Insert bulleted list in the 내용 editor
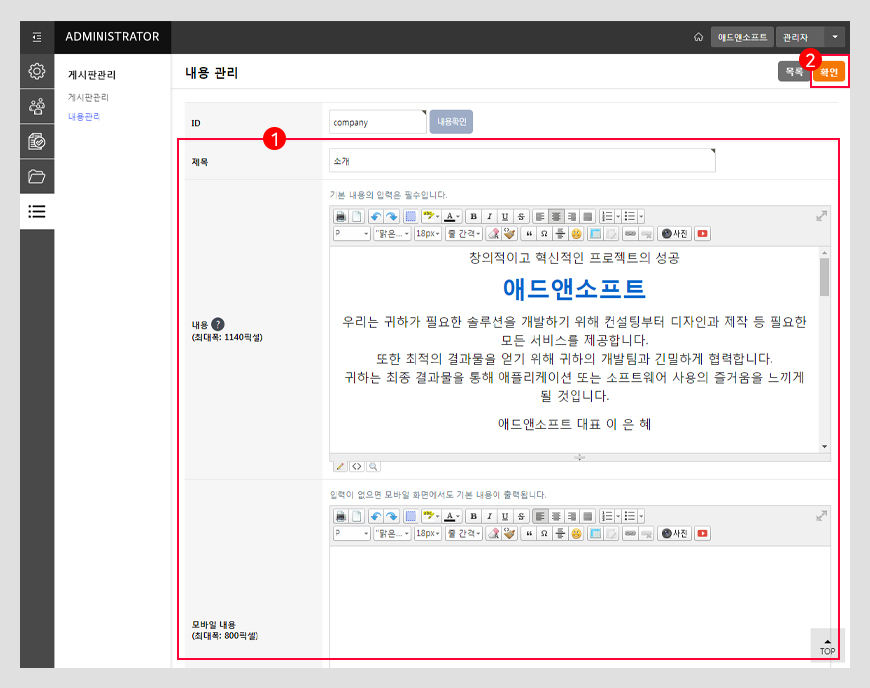Viewport: 870px width, 688px height. (629, 216)
